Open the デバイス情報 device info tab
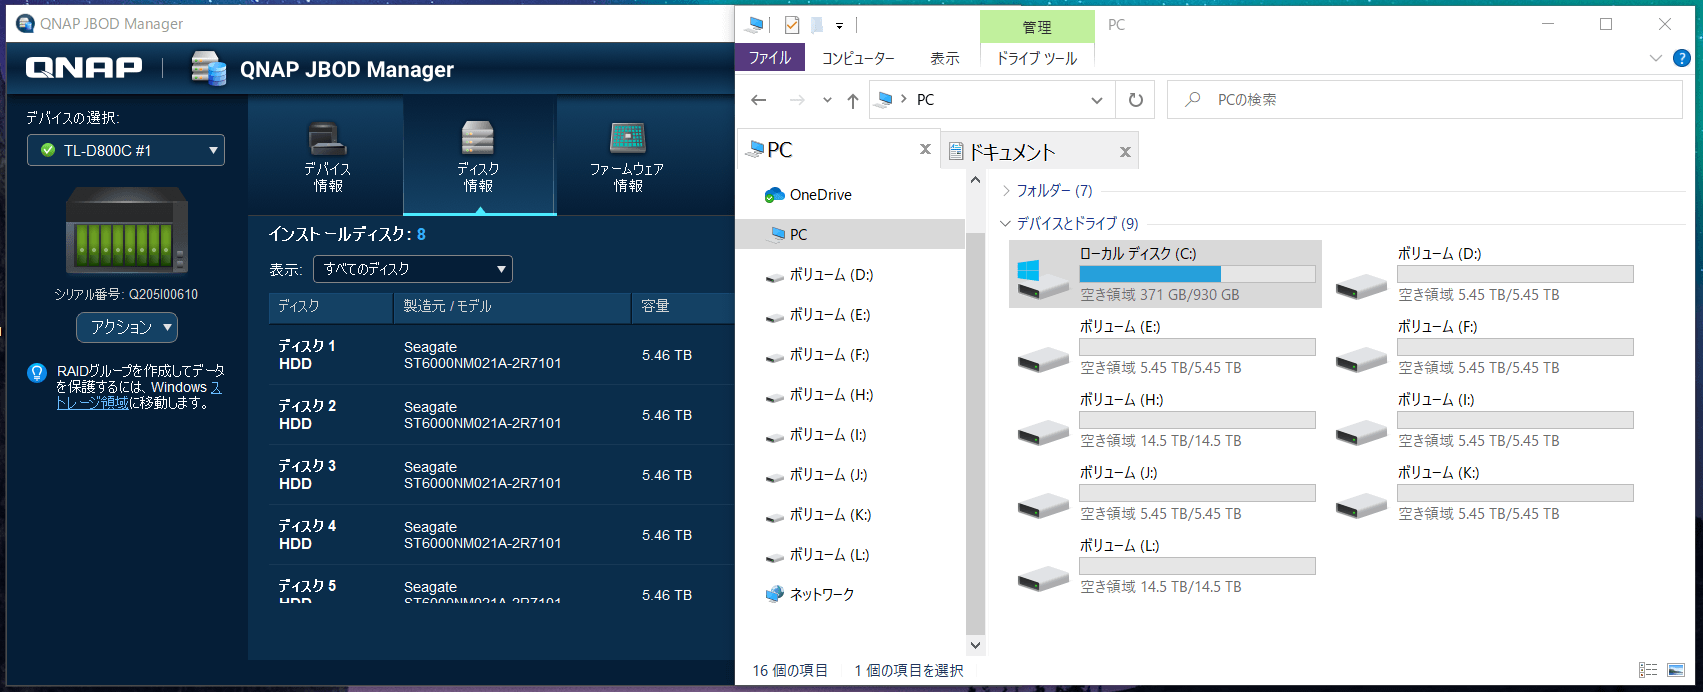This screenshot has height=692, width=1703. [x=327, y=157]
